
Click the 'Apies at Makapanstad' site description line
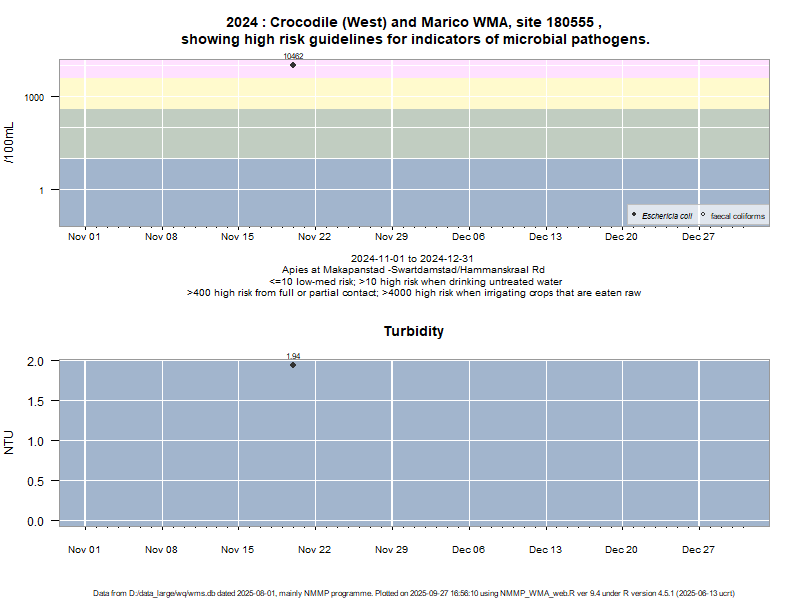[413, 270]
